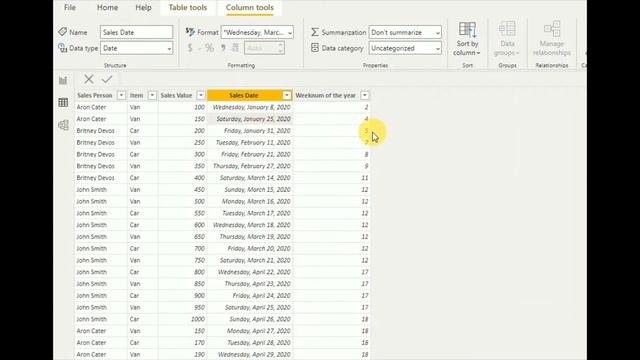Click Manage relationships icon
Screen dimensions: 640x360
[x=552, y=29]
